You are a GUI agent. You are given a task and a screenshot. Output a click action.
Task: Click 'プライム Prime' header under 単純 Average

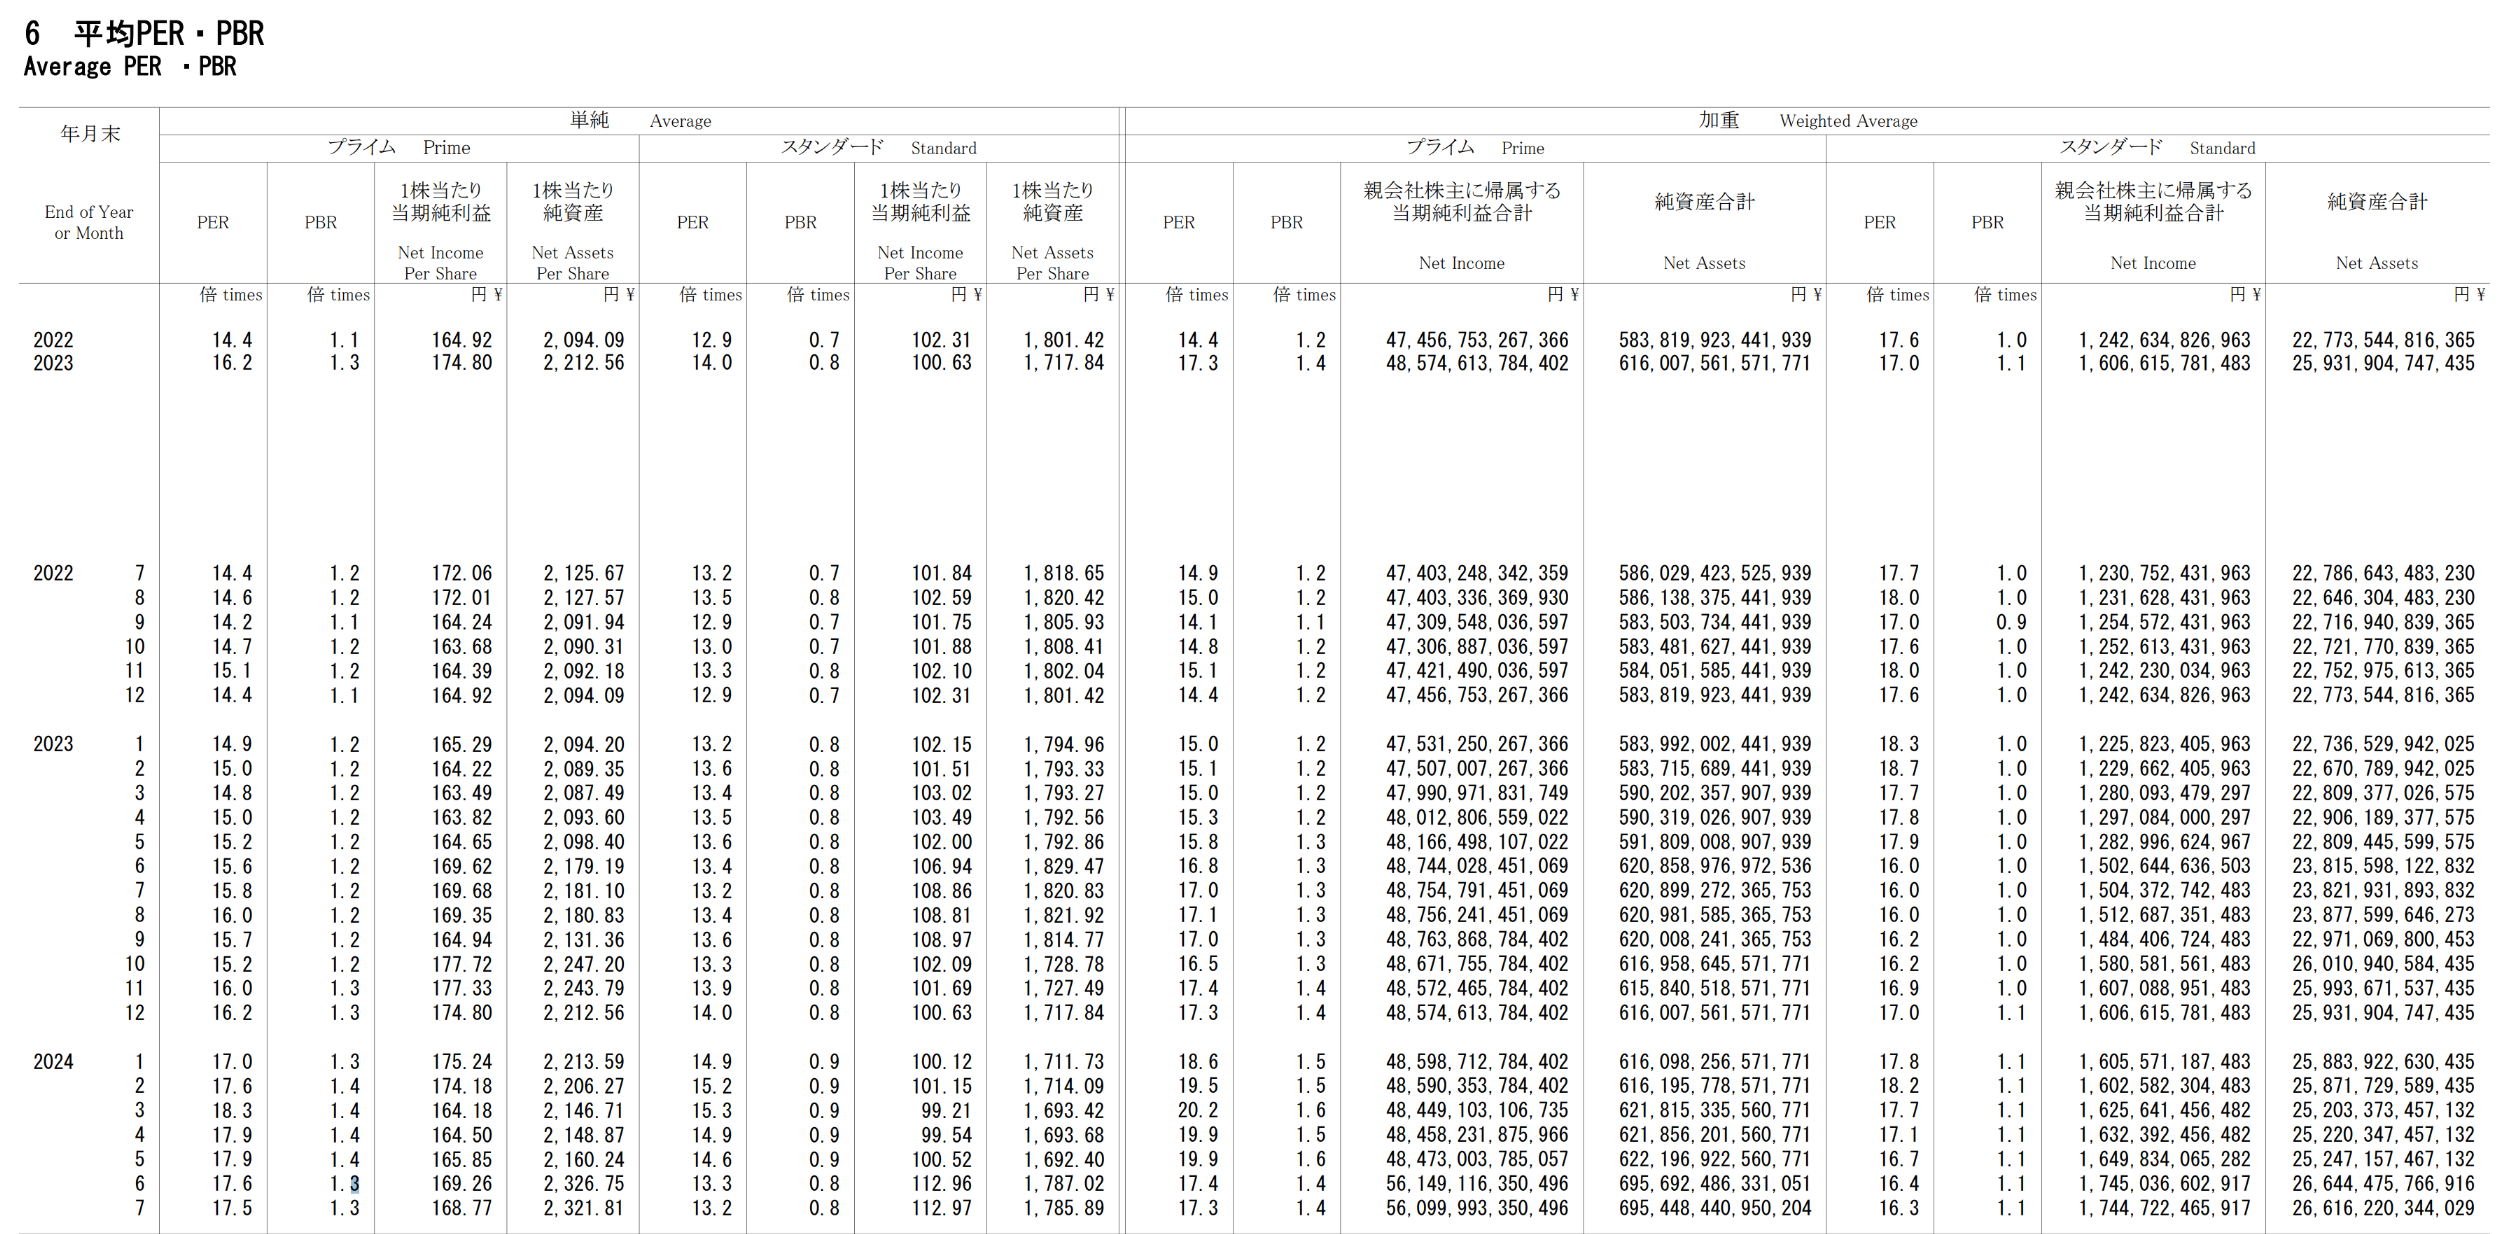pyautogui.click(x=399, y=147)
